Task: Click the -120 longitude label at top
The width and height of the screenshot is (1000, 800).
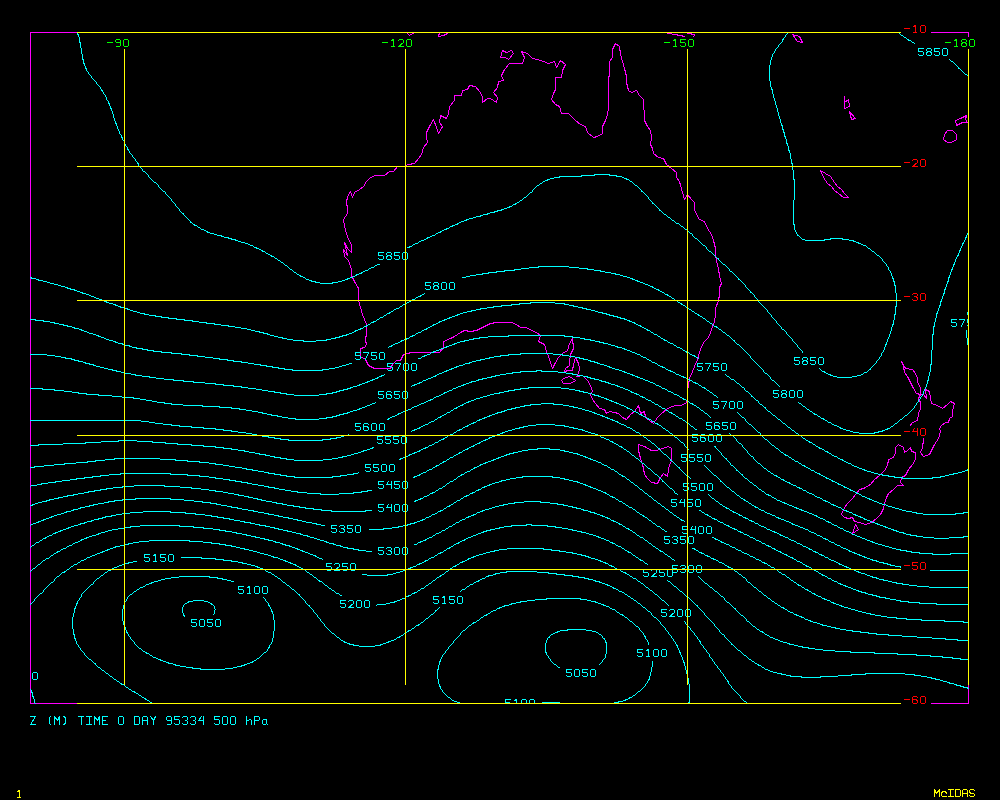Action: [x=397, y=43]
